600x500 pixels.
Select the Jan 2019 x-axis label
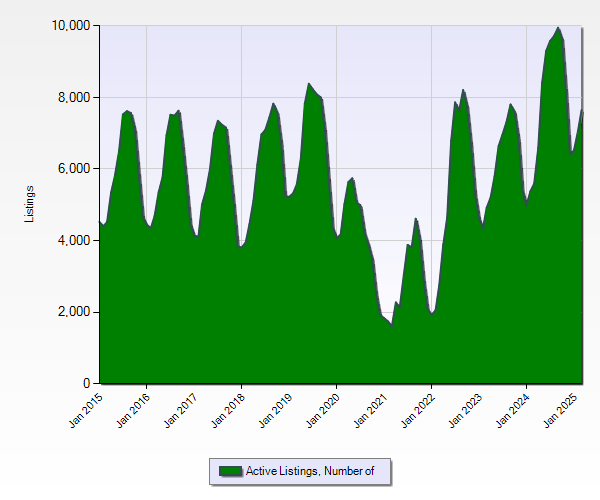pyautogui.click(x=274, y=410)
